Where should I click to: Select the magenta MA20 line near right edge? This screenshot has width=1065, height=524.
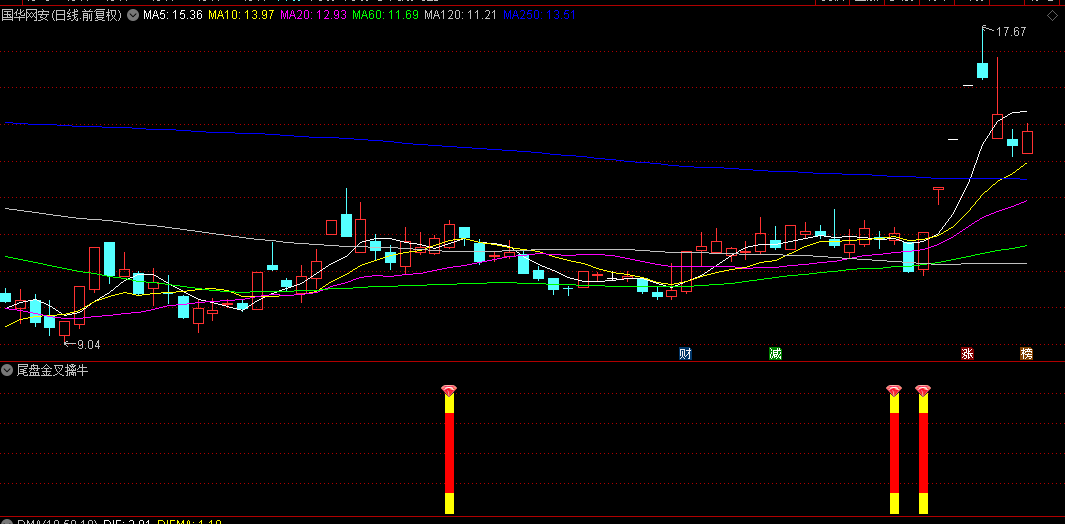click(998, 209)
